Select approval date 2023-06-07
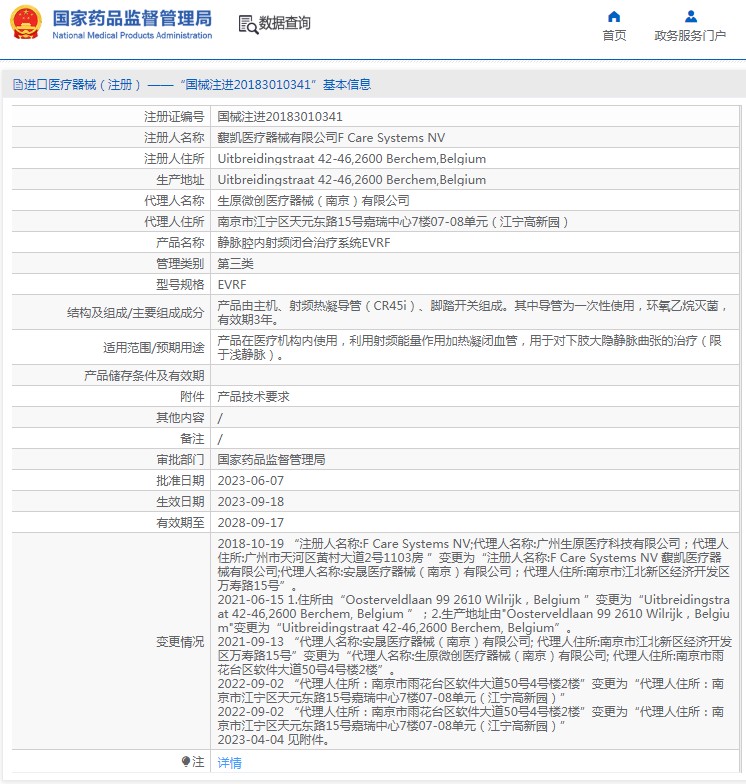This screenshot has height=784, width=746. 250,480
